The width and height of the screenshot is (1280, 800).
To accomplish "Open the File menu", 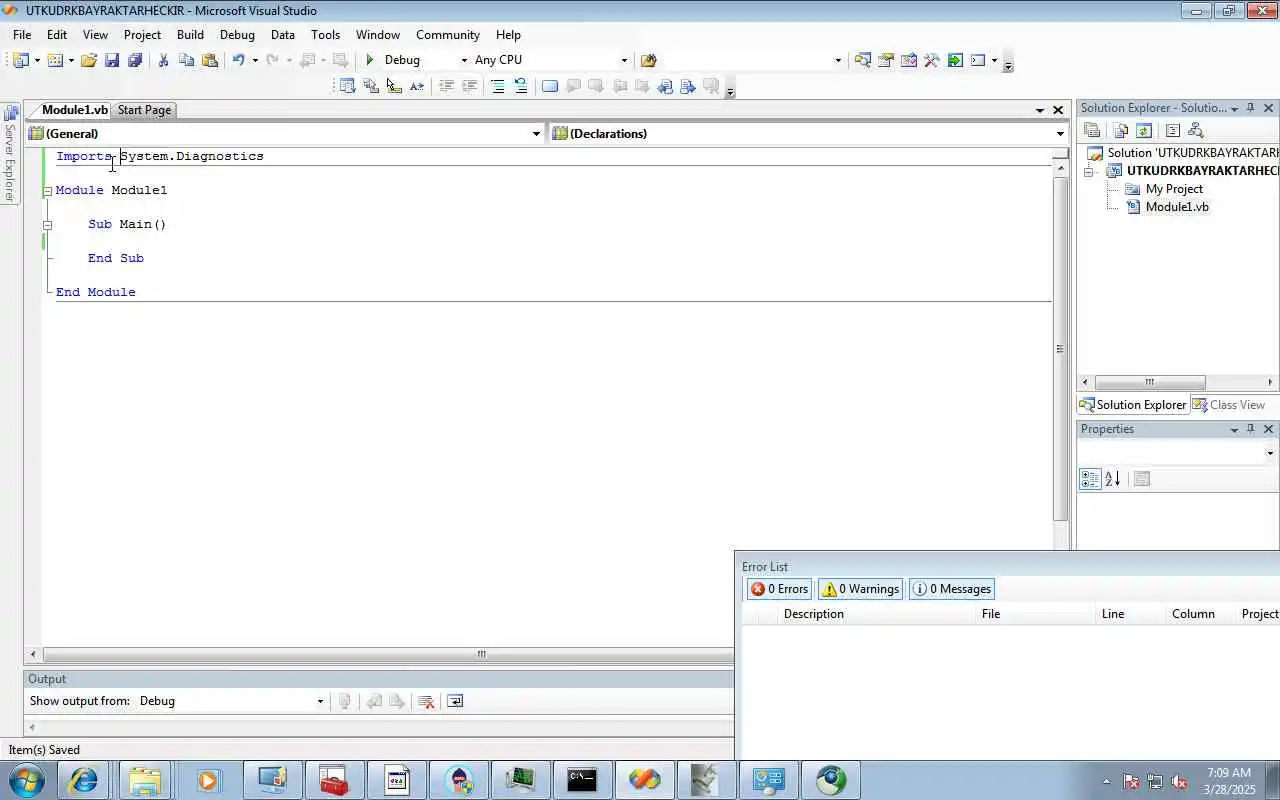I will pos(22,34).
